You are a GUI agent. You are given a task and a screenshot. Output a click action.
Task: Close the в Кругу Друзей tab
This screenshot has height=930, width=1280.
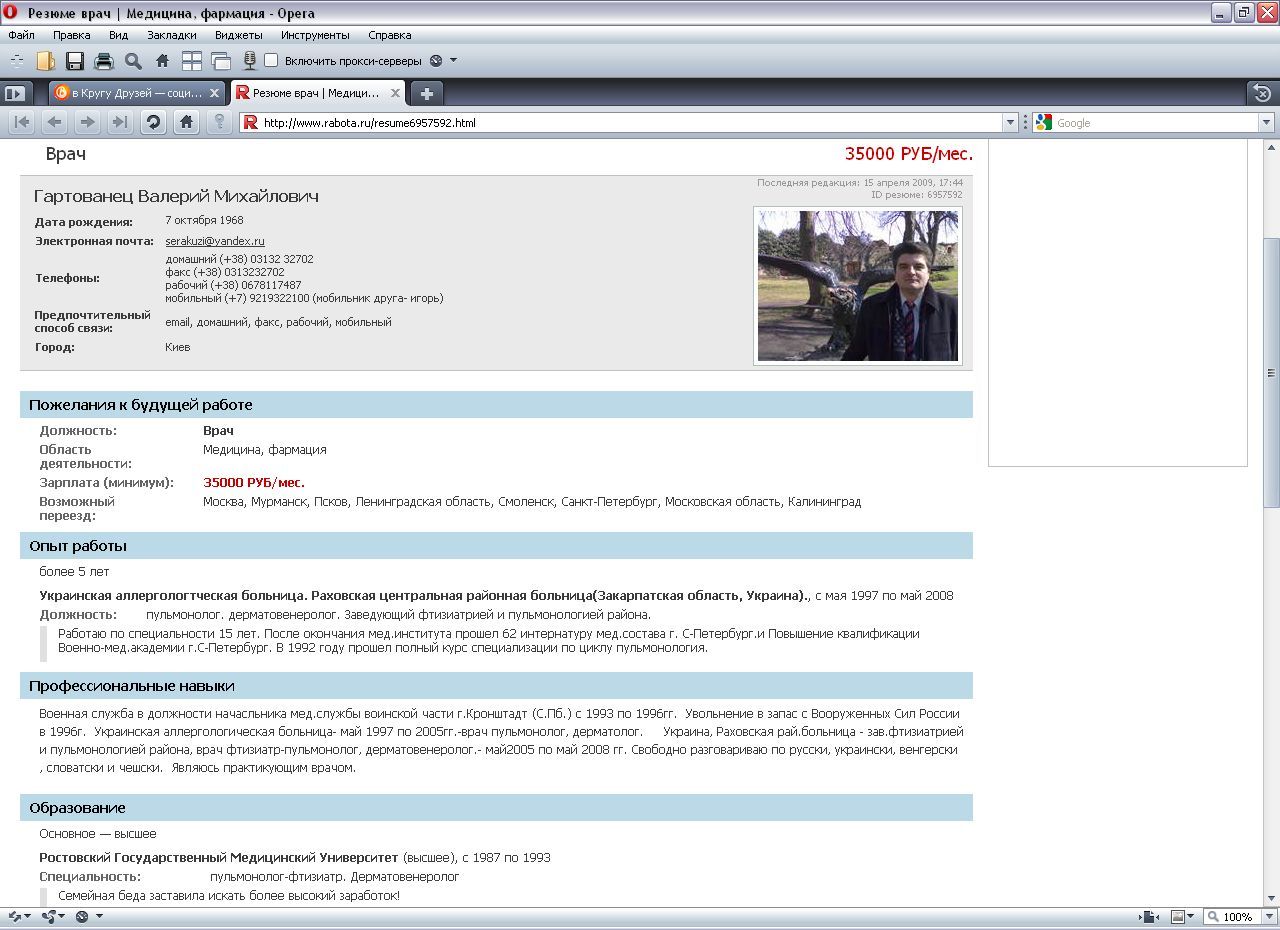point(214,93)
